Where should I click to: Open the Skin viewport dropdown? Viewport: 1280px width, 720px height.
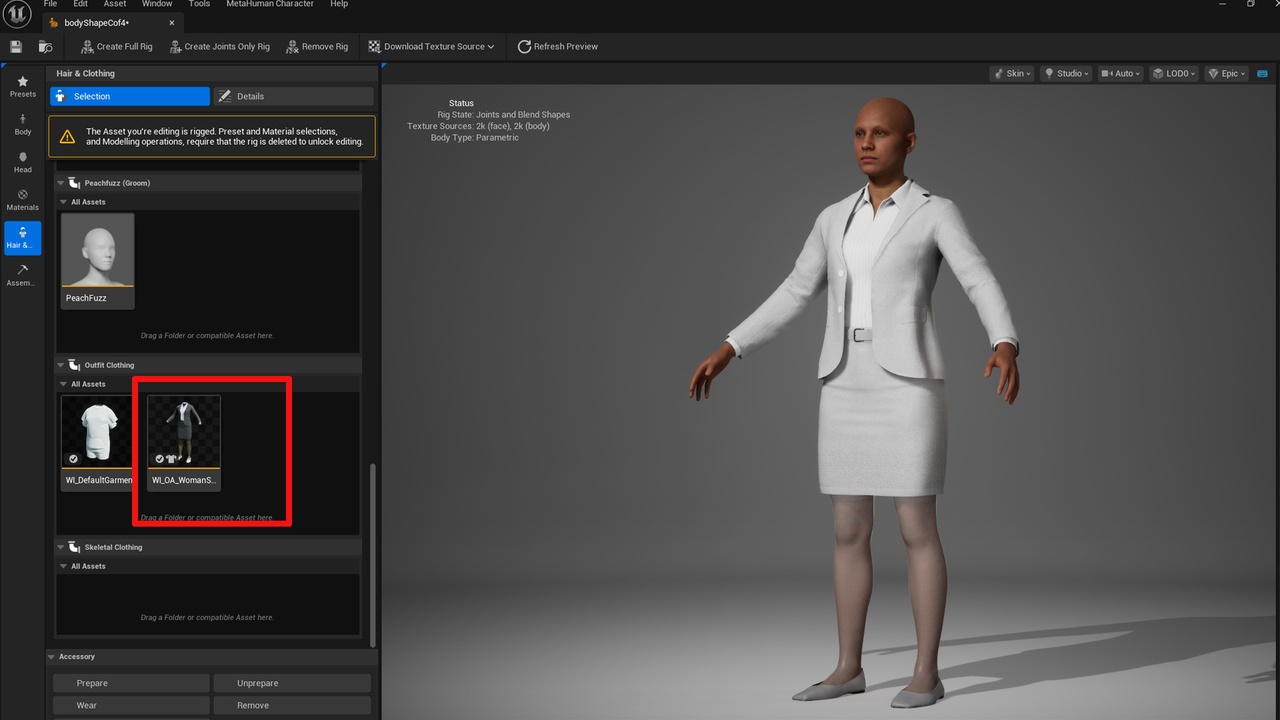coord(1011,73)
